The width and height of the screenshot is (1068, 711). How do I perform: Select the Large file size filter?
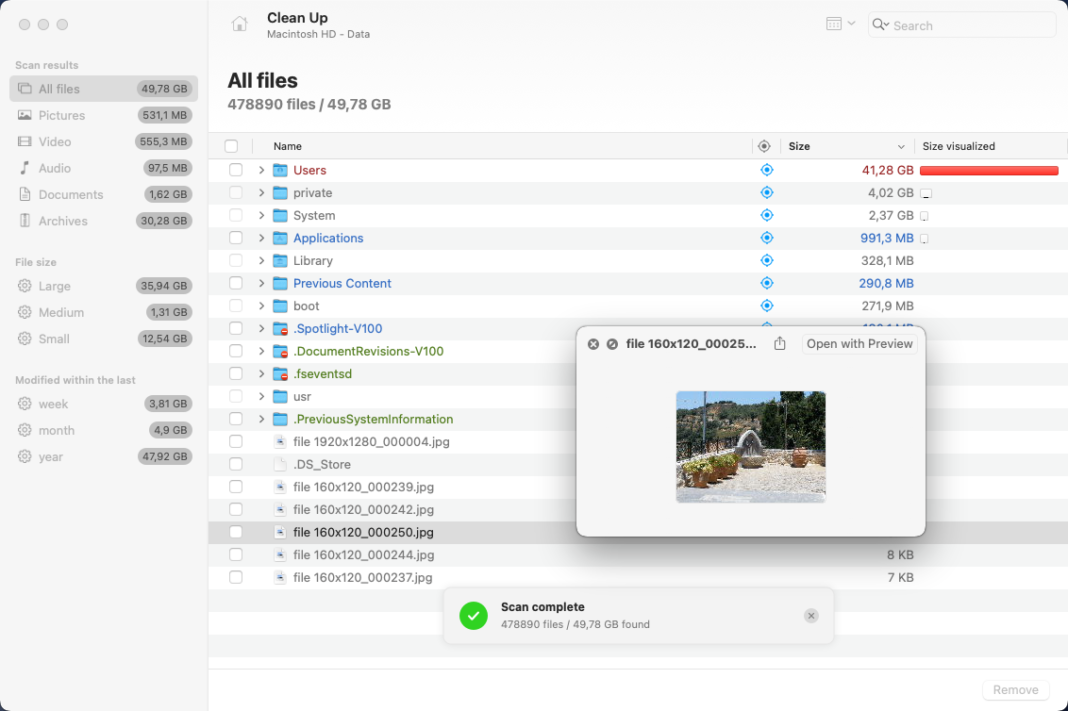tap(55, 285)
